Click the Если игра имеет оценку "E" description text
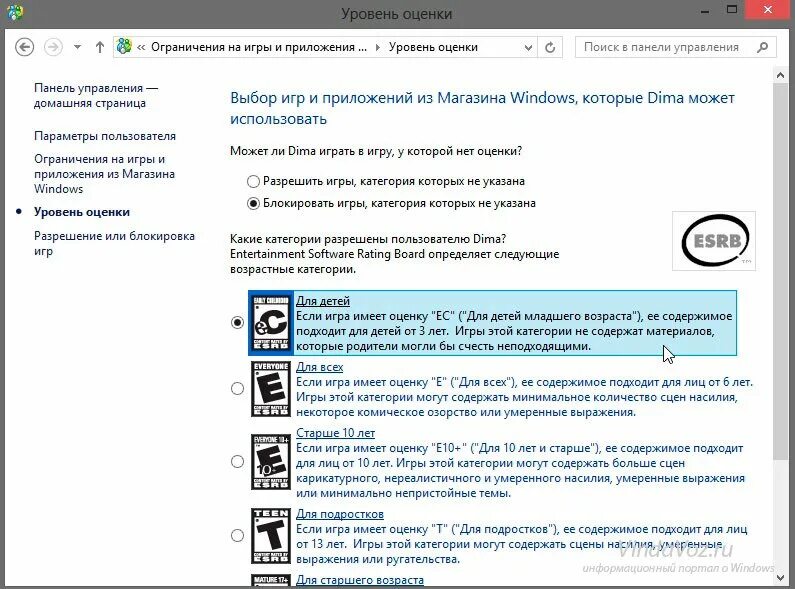Viewport: 795px width, 589px height. coord(525,397)
